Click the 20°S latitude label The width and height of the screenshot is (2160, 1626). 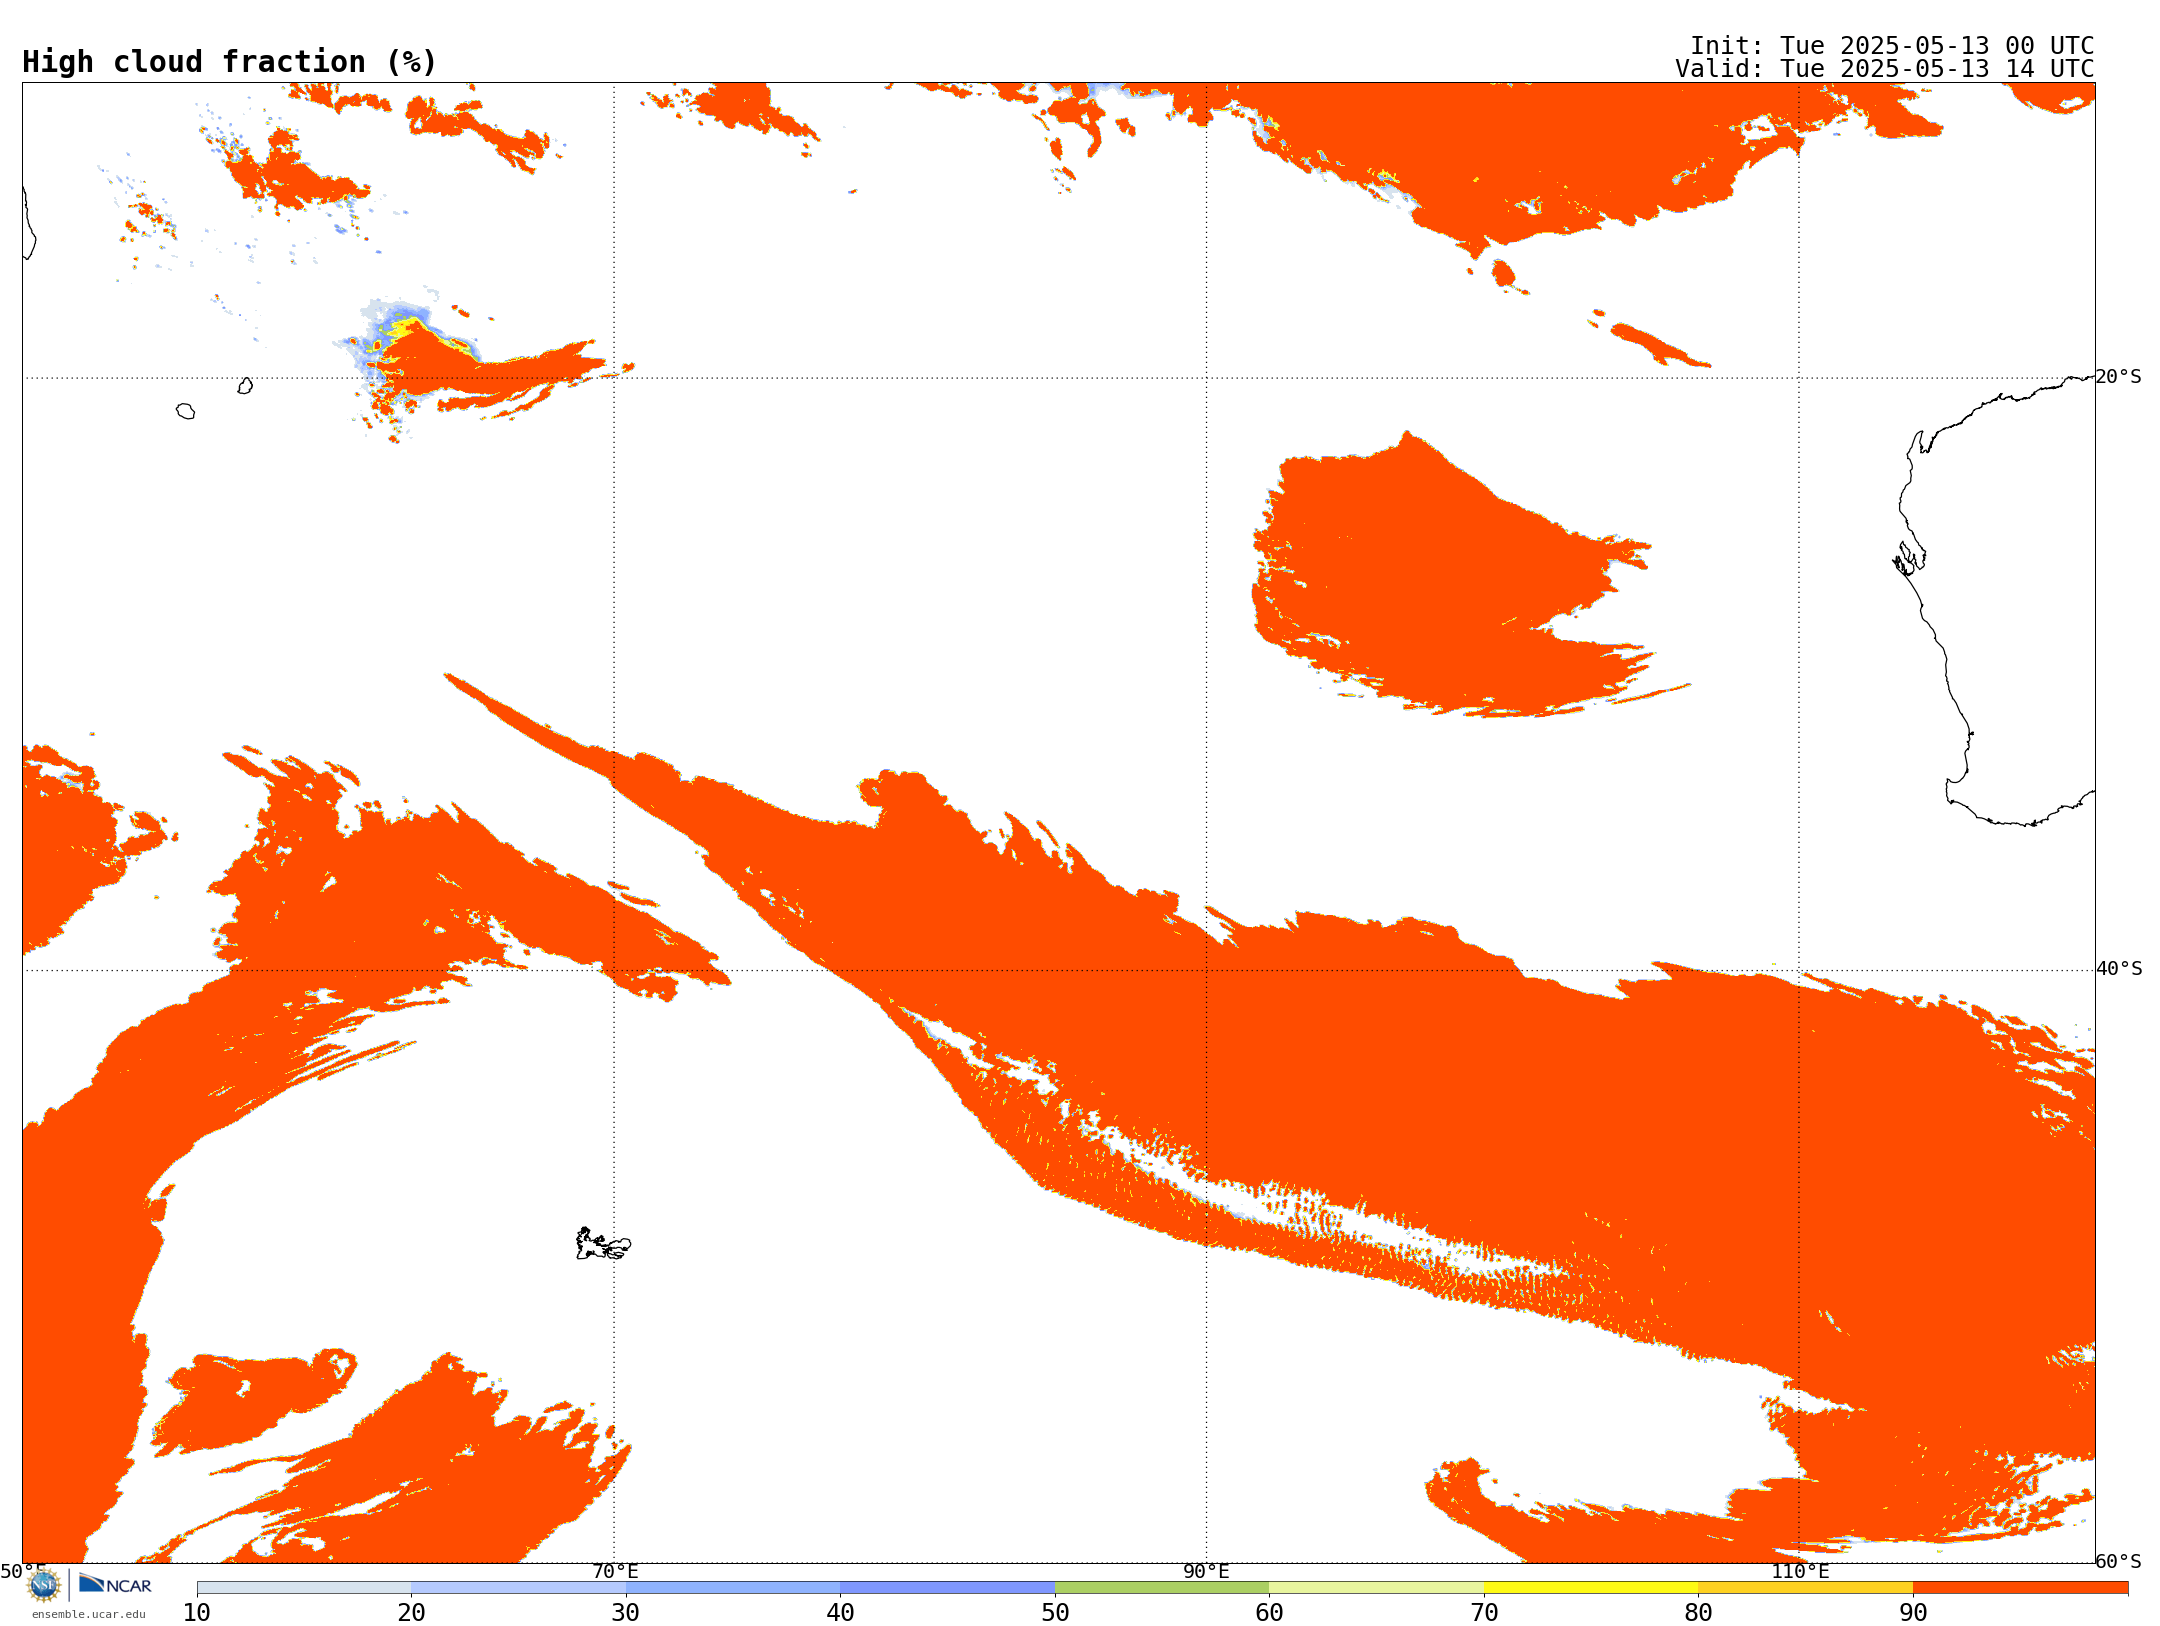click(x=2118, y=377)
